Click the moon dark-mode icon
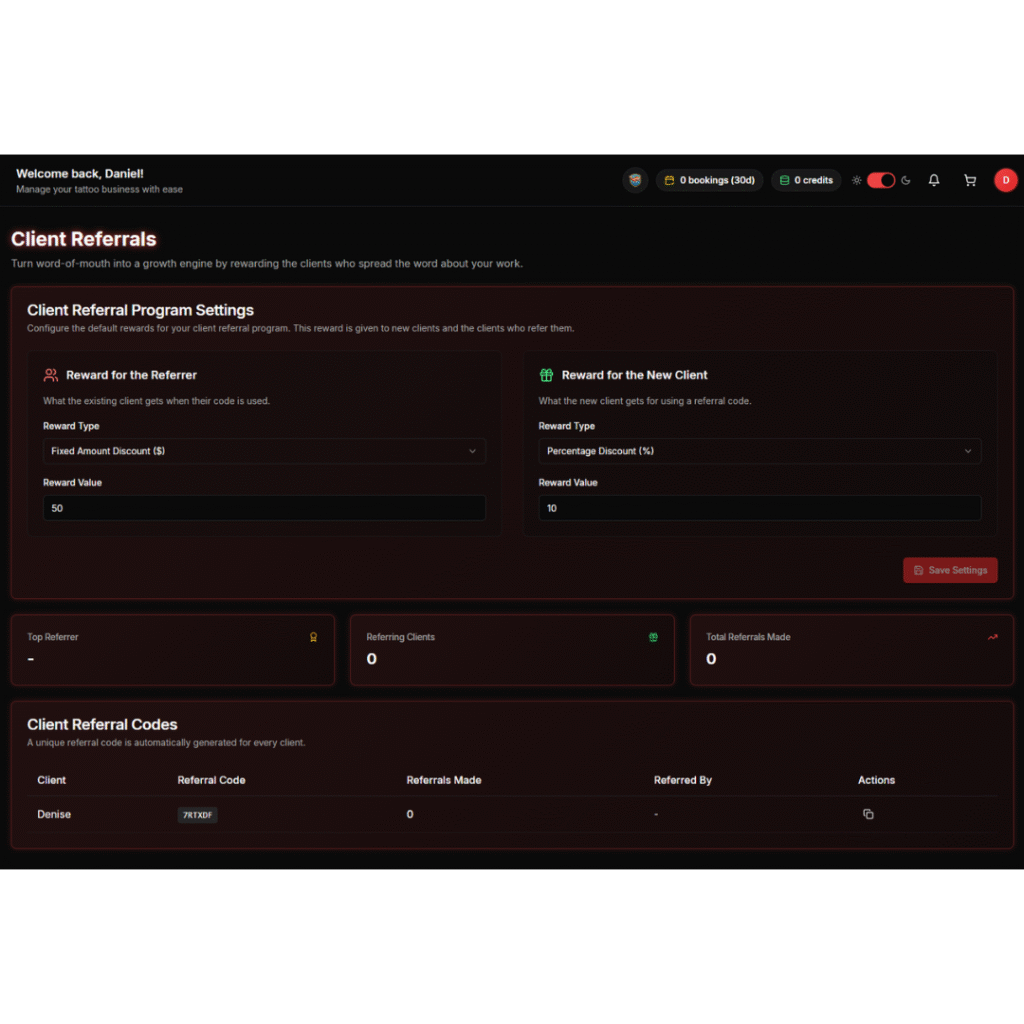1024x1024 pixels. click(906, 181)
